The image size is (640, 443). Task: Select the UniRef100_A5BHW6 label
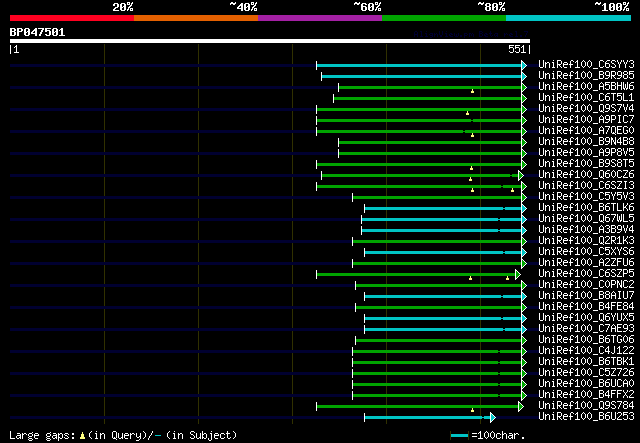point(586,87)
